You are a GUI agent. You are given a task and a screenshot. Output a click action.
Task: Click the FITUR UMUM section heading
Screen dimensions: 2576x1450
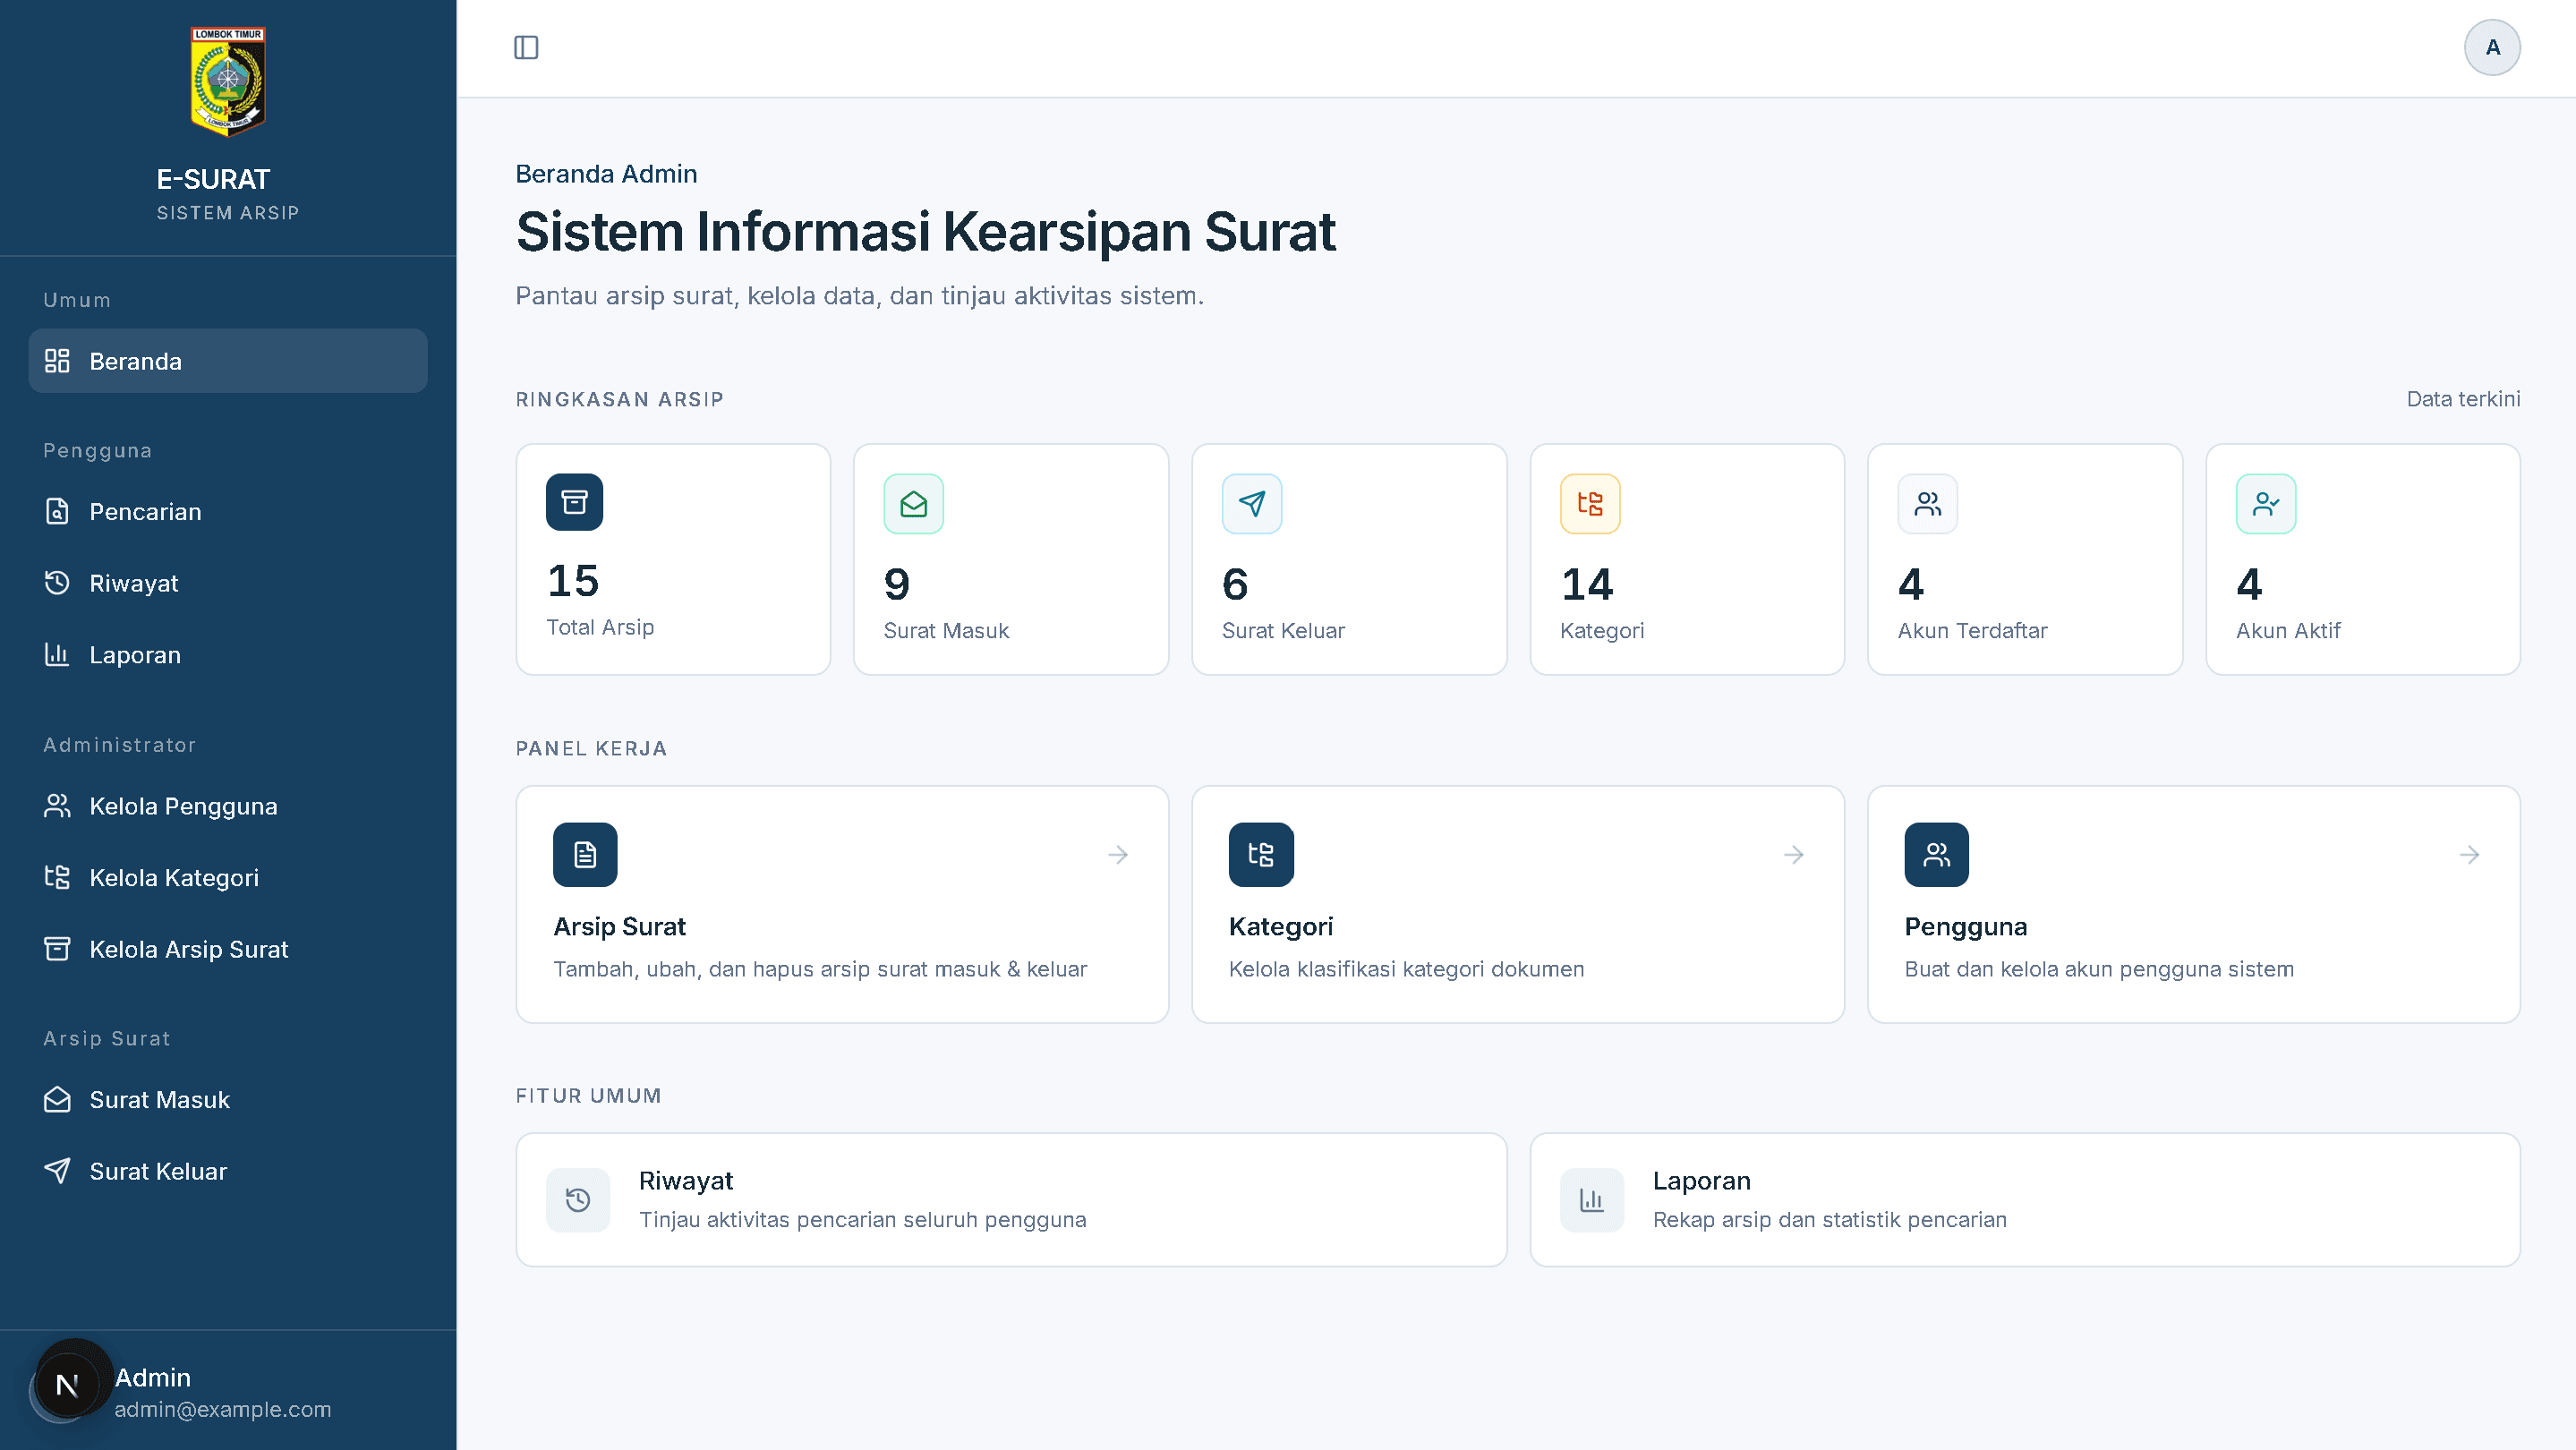click(588, 1096)
